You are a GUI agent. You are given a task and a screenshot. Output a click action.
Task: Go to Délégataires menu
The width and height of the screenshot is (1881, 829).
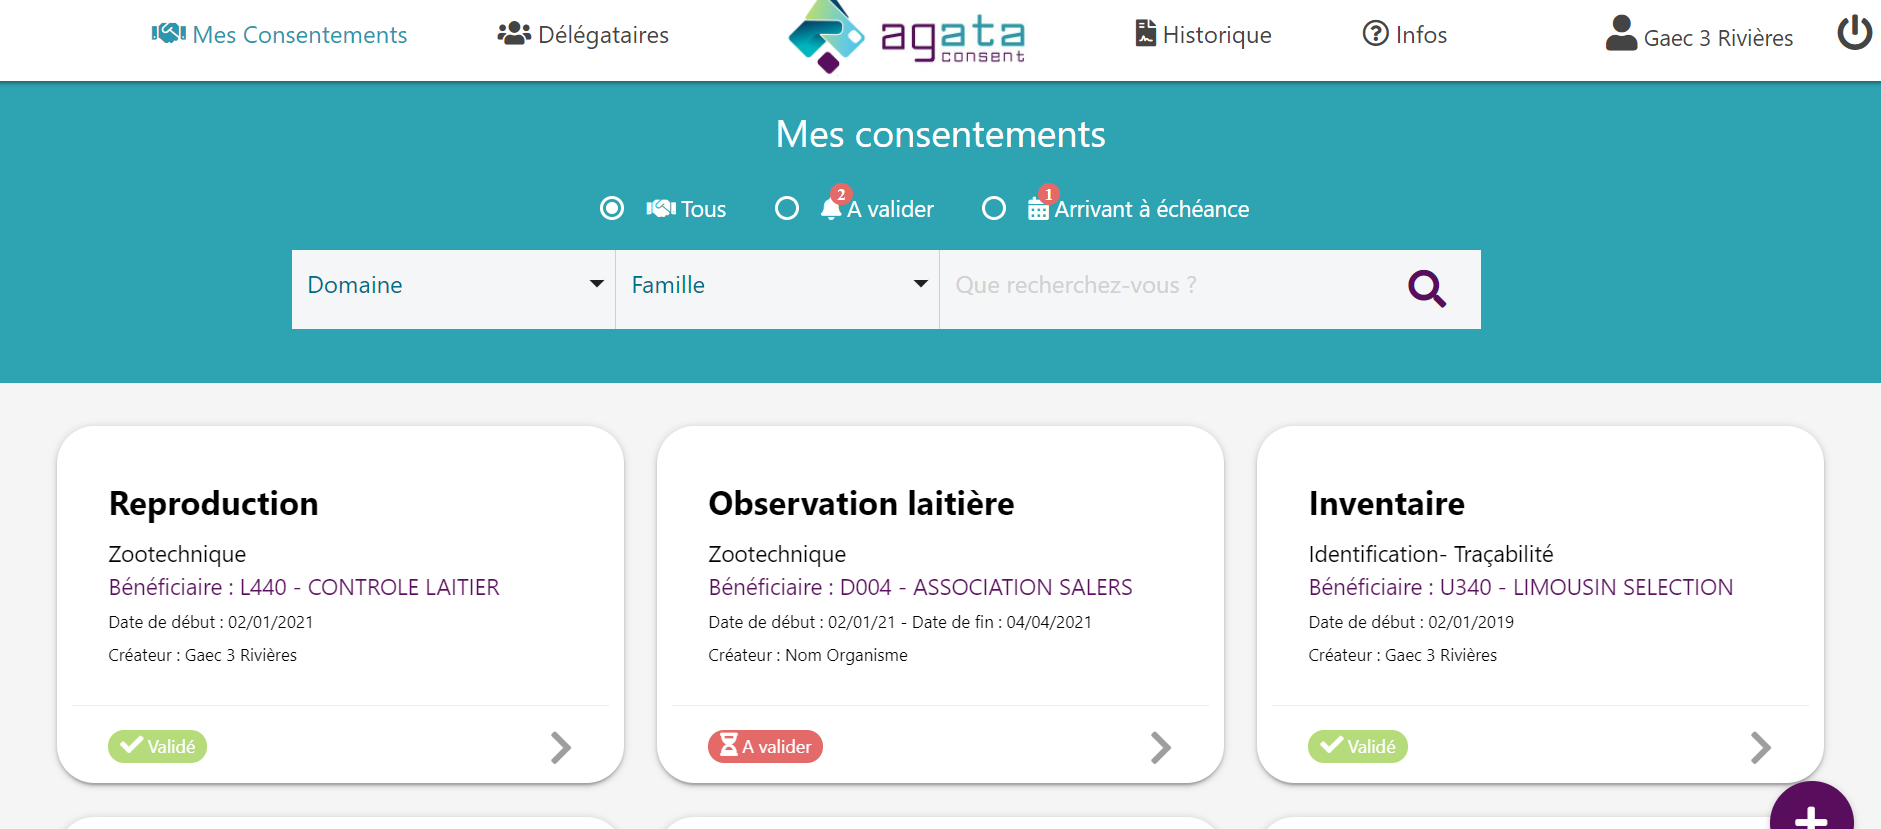click(583, 35)
